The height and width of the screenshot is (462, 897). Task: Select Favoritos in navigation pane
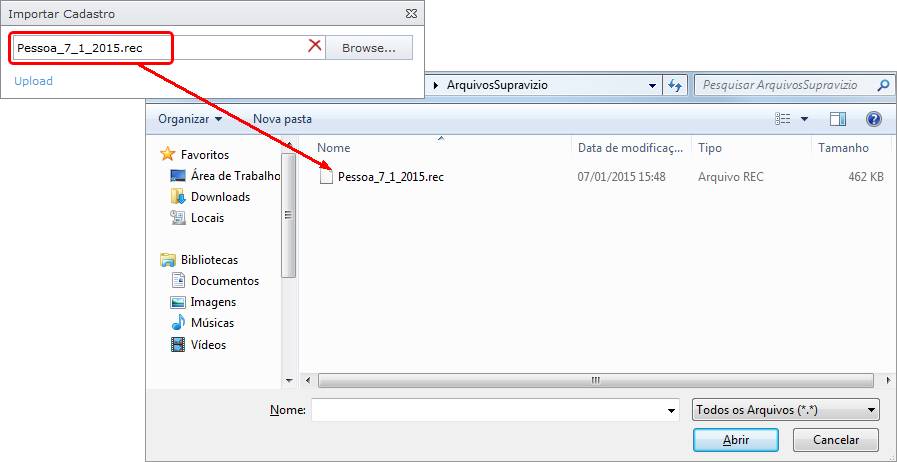click(205, 154)
